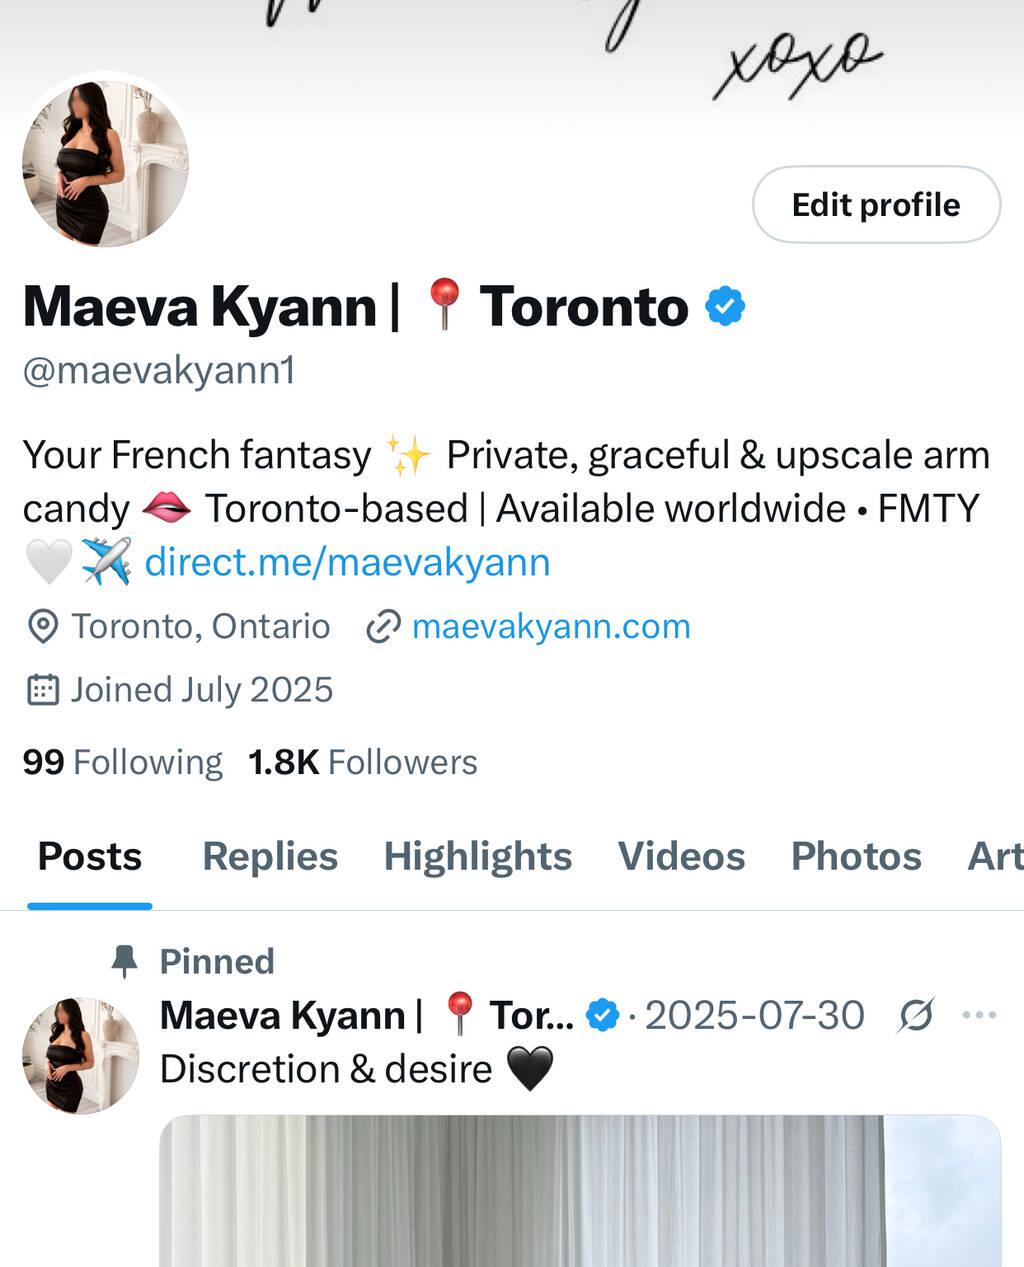Switch to the Videos tab

pyautogui.click(x=681, y=857)
